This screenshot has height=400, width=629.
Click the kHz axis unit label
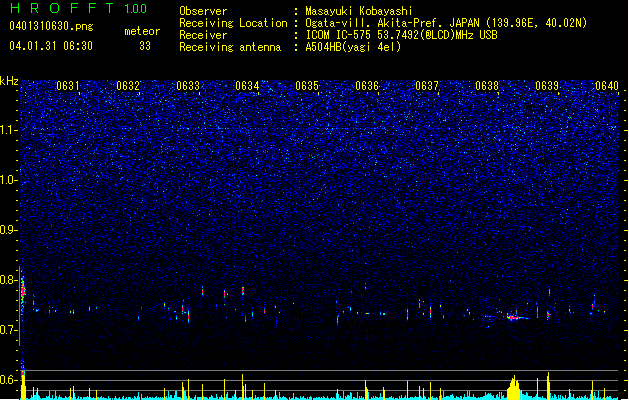click(x=9, y=81)
